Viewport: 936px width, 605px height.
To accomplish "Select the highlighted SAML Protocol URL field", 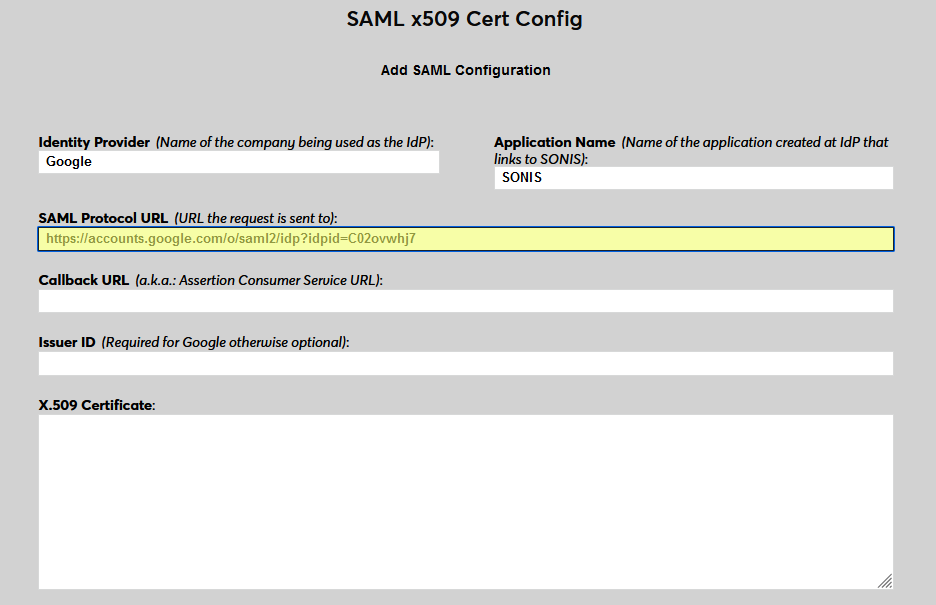I will click(x=465, y=238).
